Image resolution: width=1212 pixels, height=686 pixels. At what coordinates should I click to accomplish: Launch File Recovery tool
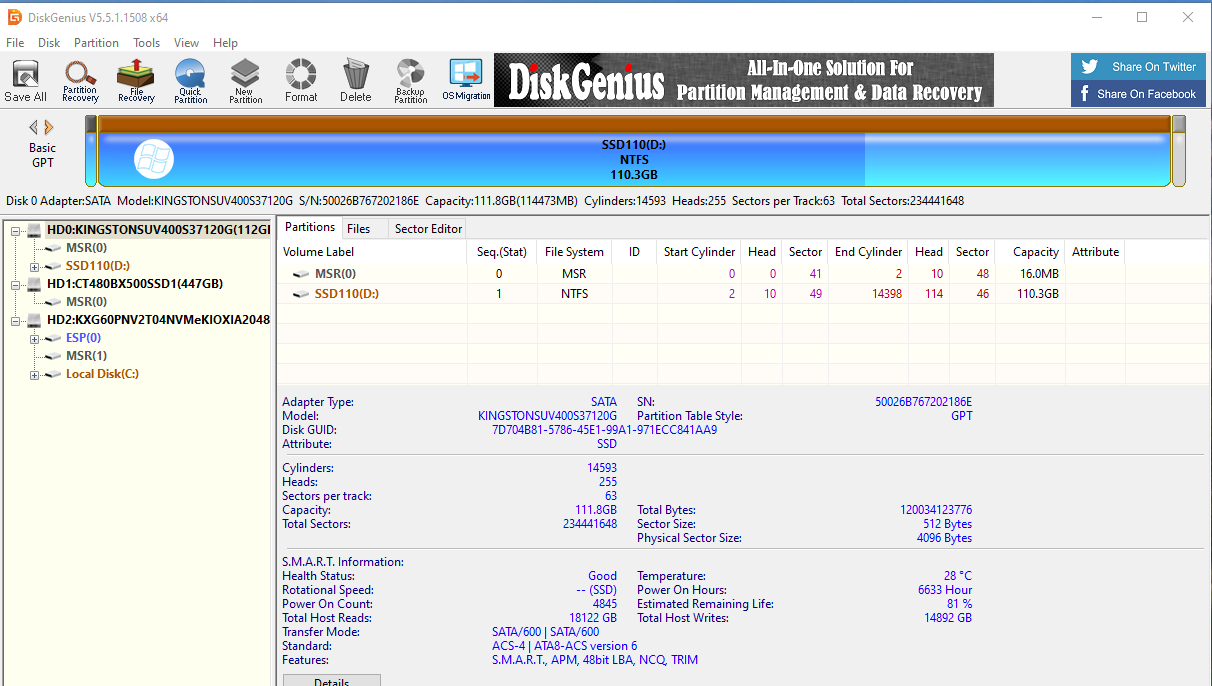tap(136, 80)
